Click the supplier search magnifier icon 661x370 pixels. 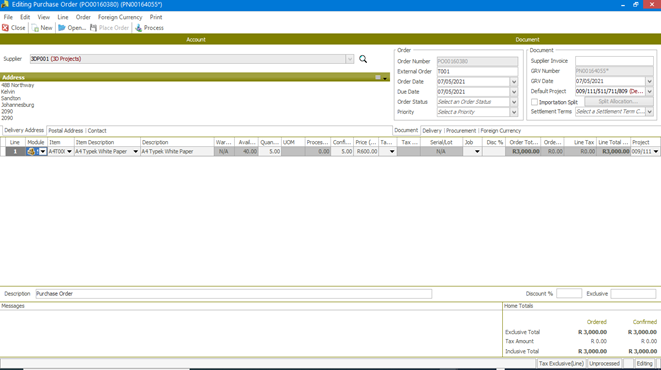pyautogui.click(x=363, y=59)
